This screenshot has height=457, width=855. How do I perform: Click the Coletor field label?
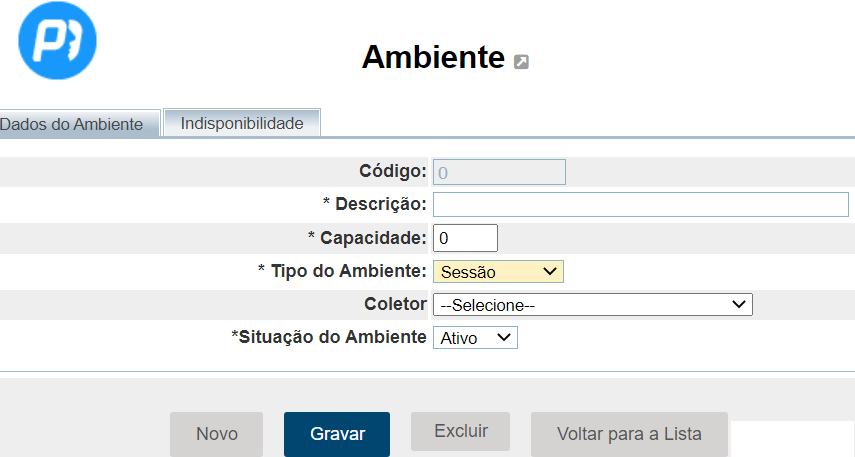point(395,304)
